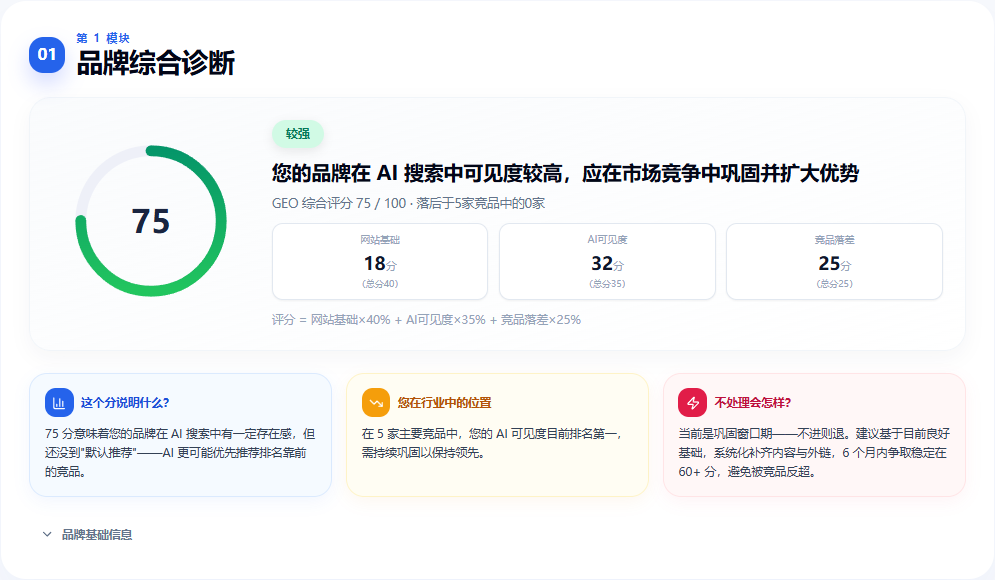Click the blue 01 module badge
Screen dimensions: 995x580
coord(47,55)
